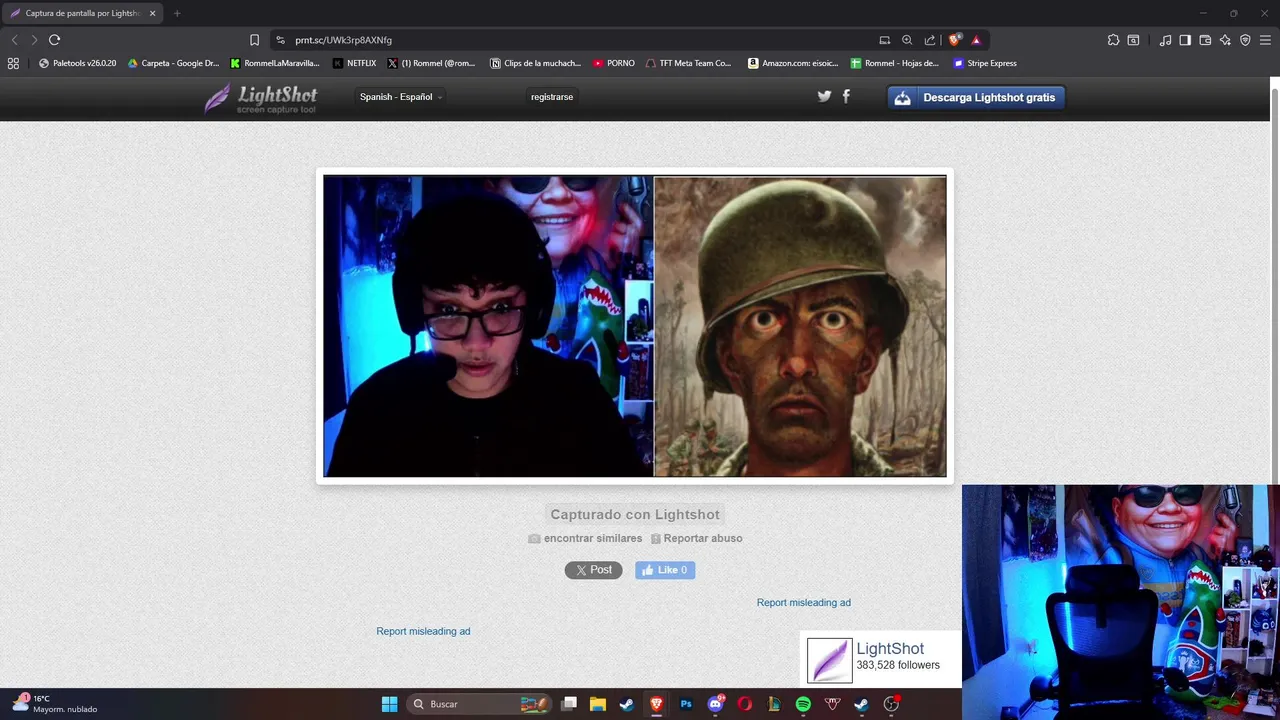Go back with the browser back arrow
Viewport: 1280px width, 720px height.
(x=14, y=40)
